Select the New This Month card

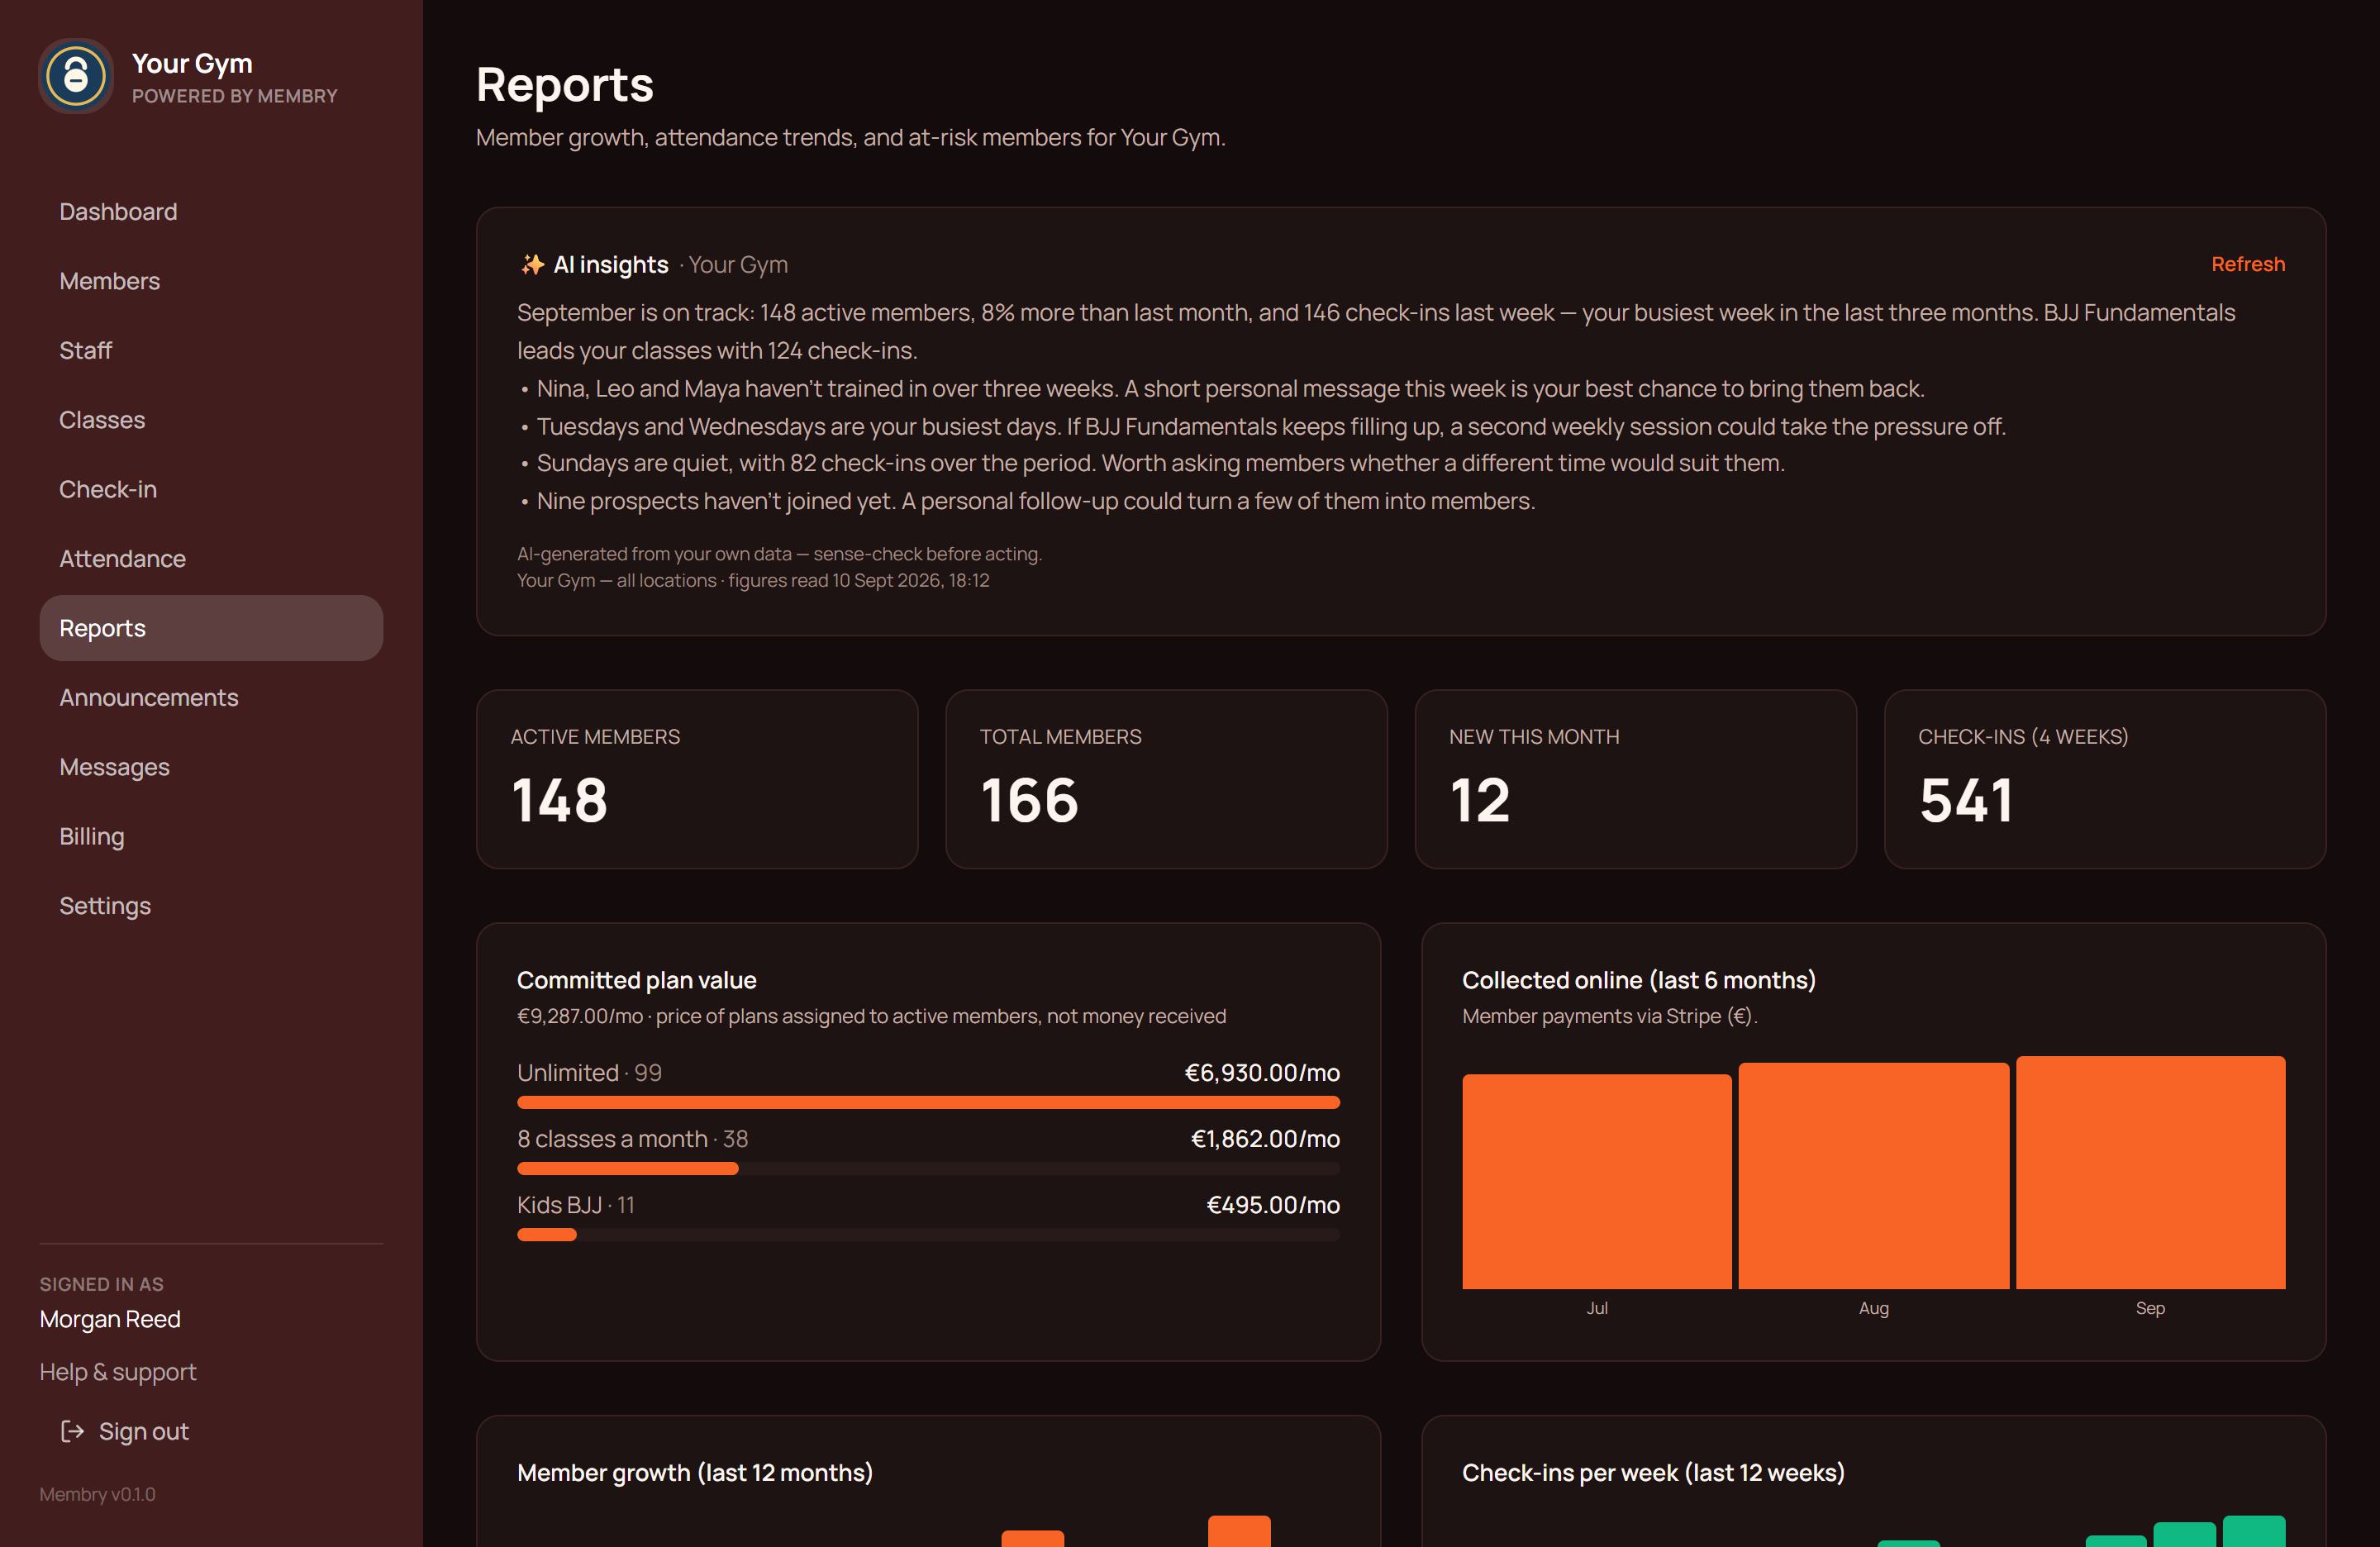click(1636, 779)
